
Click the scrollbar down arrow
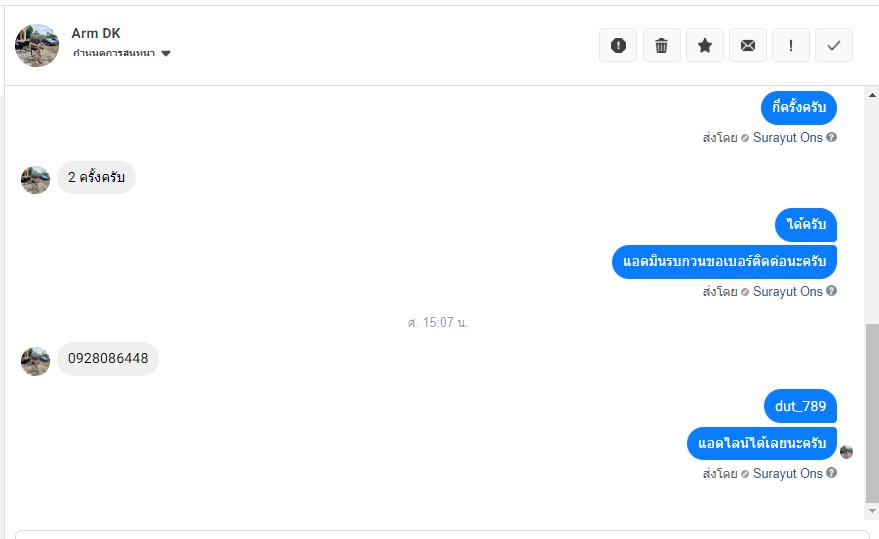pyautogui.click(x=872, y=512)
